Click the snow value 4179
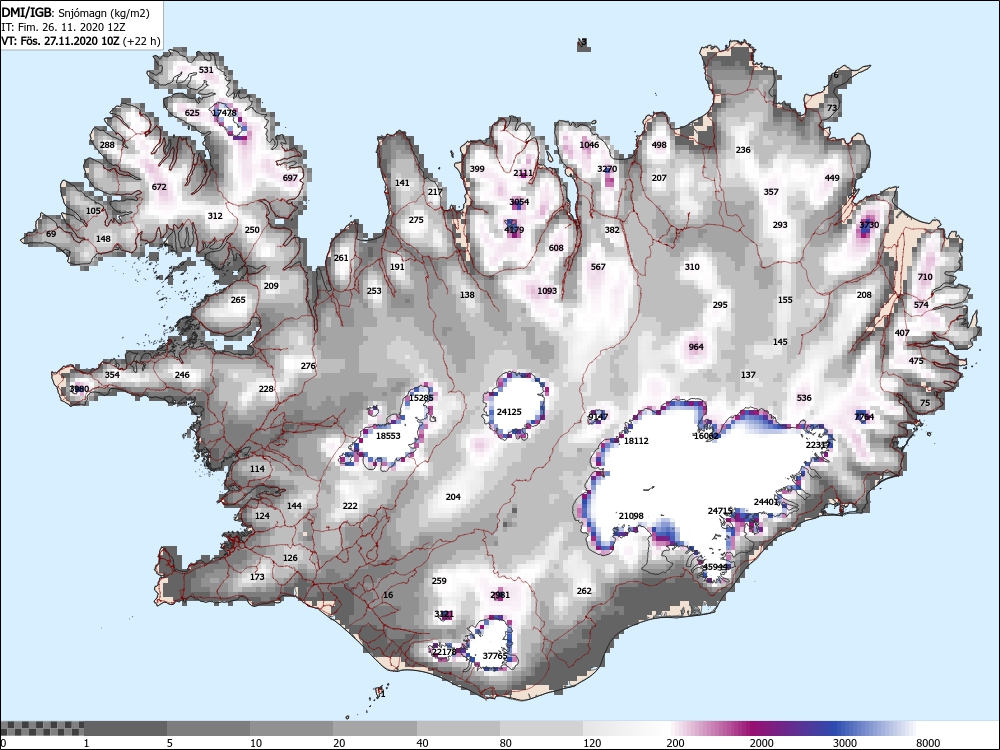 [514, 230]
